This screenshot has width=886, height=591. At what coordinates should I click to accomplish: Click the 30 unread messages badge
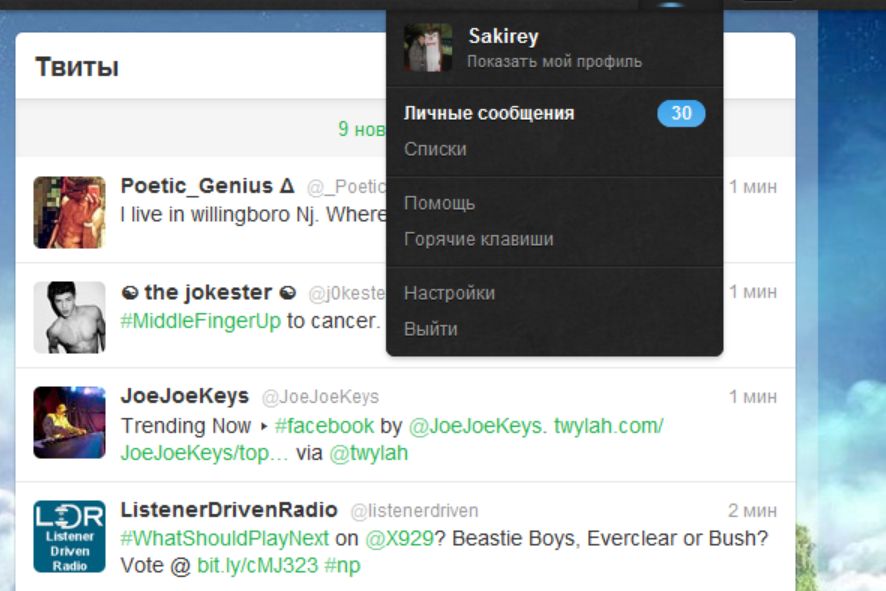point(681,113)
